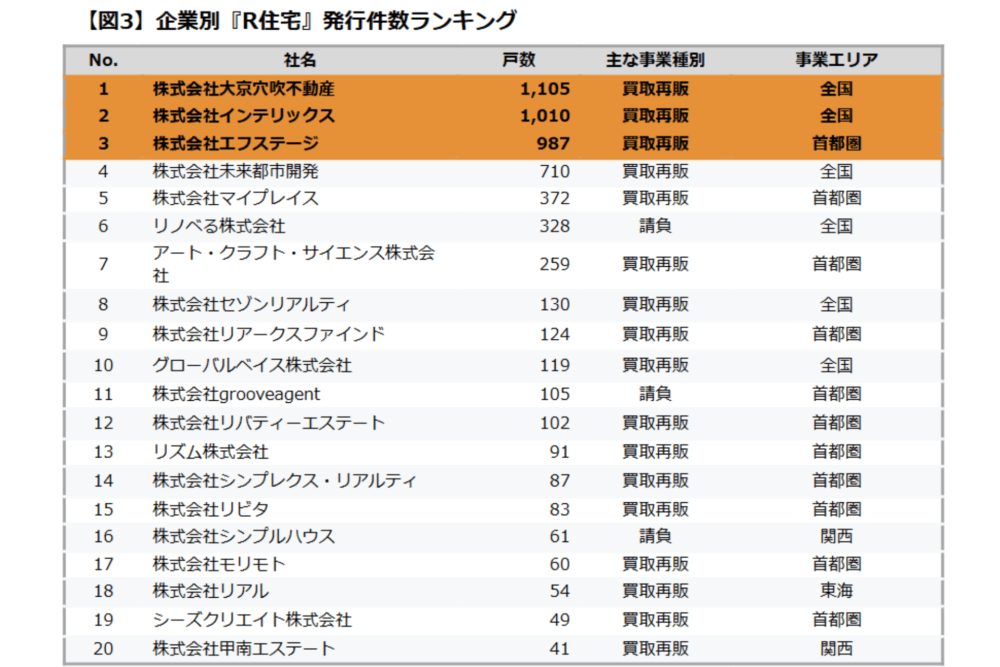Click company name 株式会社エフステージ
The width and height of the screenshot is (1000, 667).
coord(235,143)
